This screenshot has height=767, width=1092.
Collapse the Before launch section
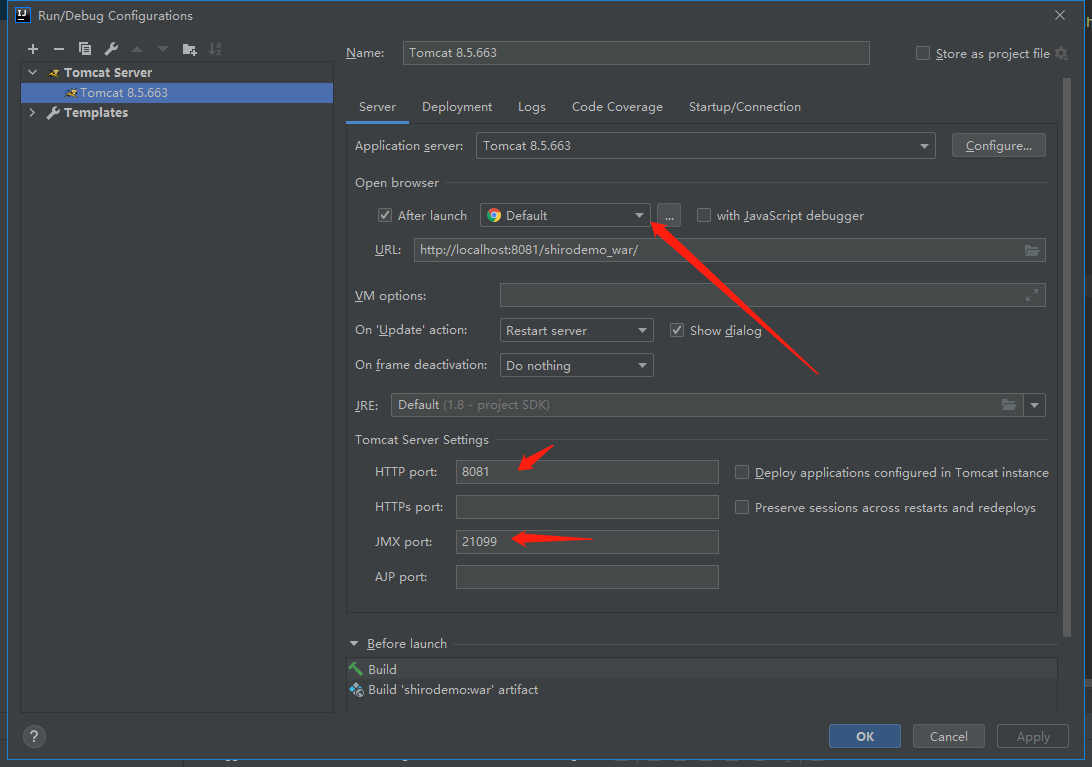point(354,644)
